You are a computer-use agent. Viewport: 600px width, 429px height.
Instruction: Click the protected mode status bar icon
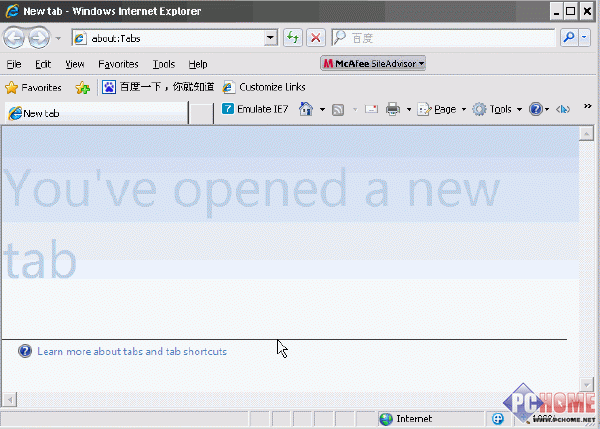(498, 419)
